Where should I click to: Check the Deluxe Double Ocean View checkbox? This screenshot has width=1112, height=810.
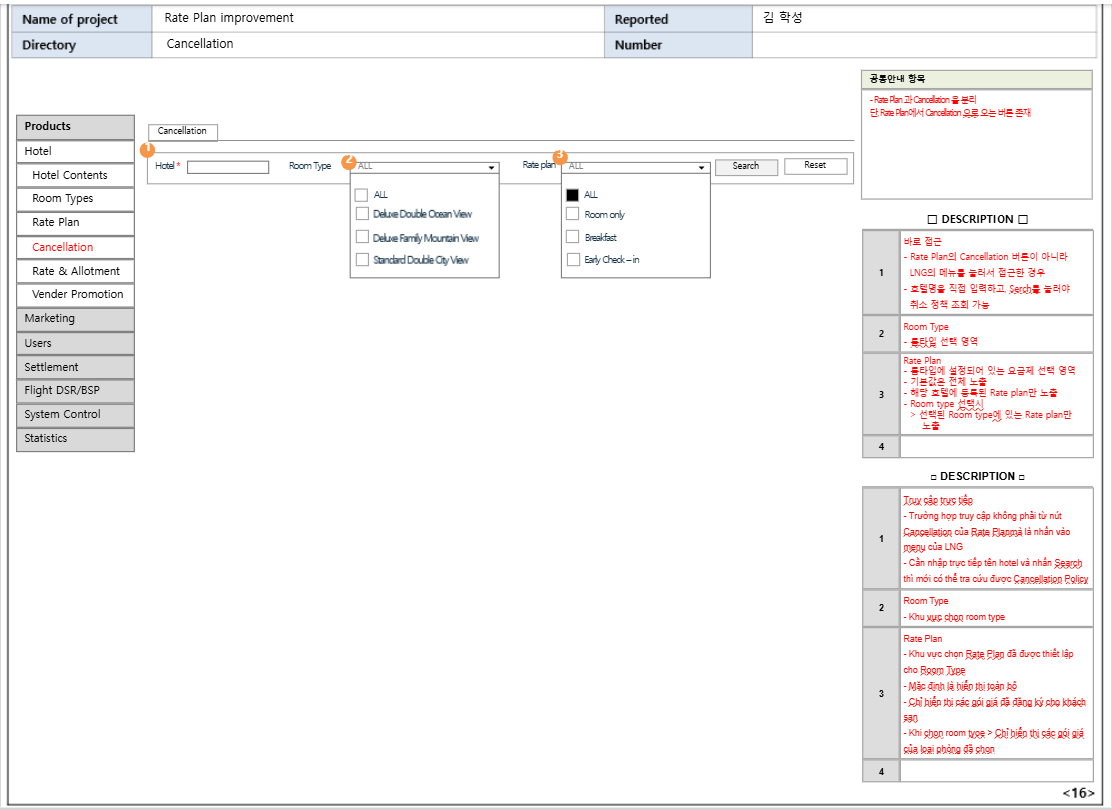click(362, 213)
